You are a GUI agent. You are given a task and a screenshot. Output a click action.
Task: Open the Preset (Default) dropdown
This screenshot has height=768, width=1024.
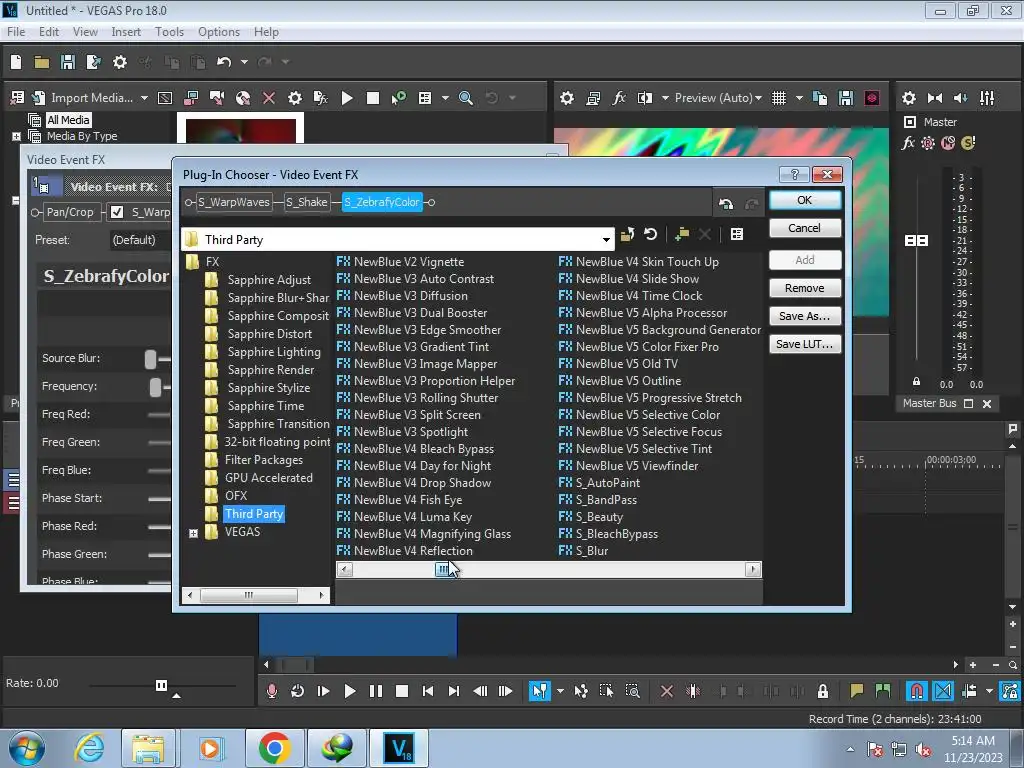140,240
